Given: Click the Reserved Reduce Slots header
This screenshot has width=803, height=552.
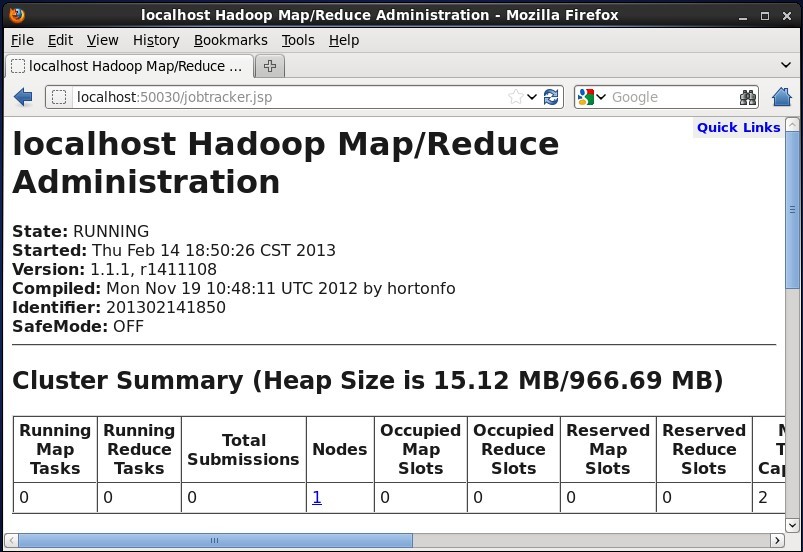Looking at the screenshot, I should 704,449.
